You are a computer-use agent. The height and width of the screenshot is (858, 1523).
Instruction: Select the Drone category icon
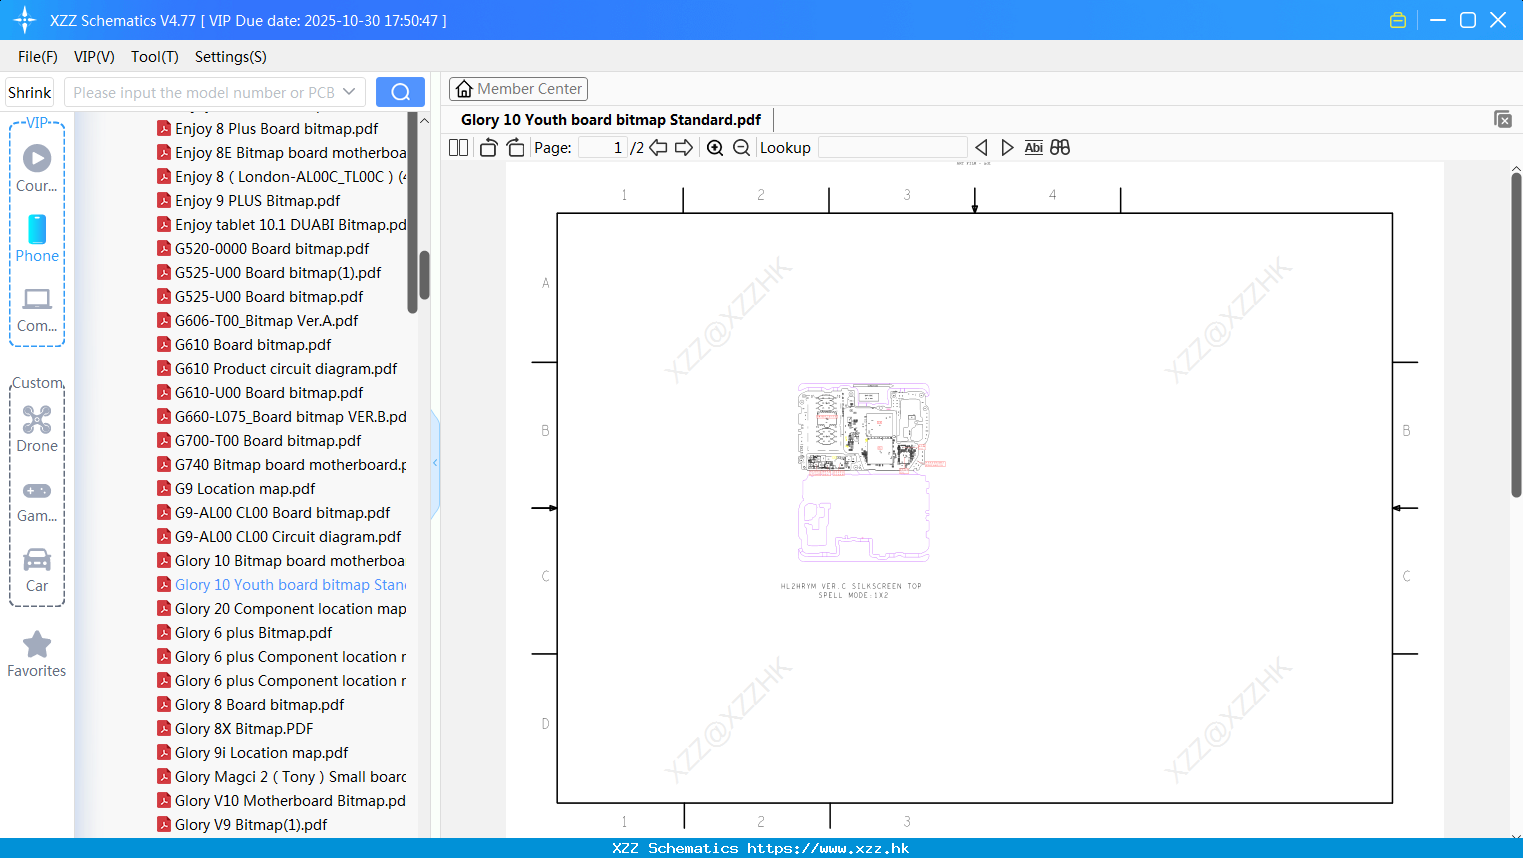37,429
